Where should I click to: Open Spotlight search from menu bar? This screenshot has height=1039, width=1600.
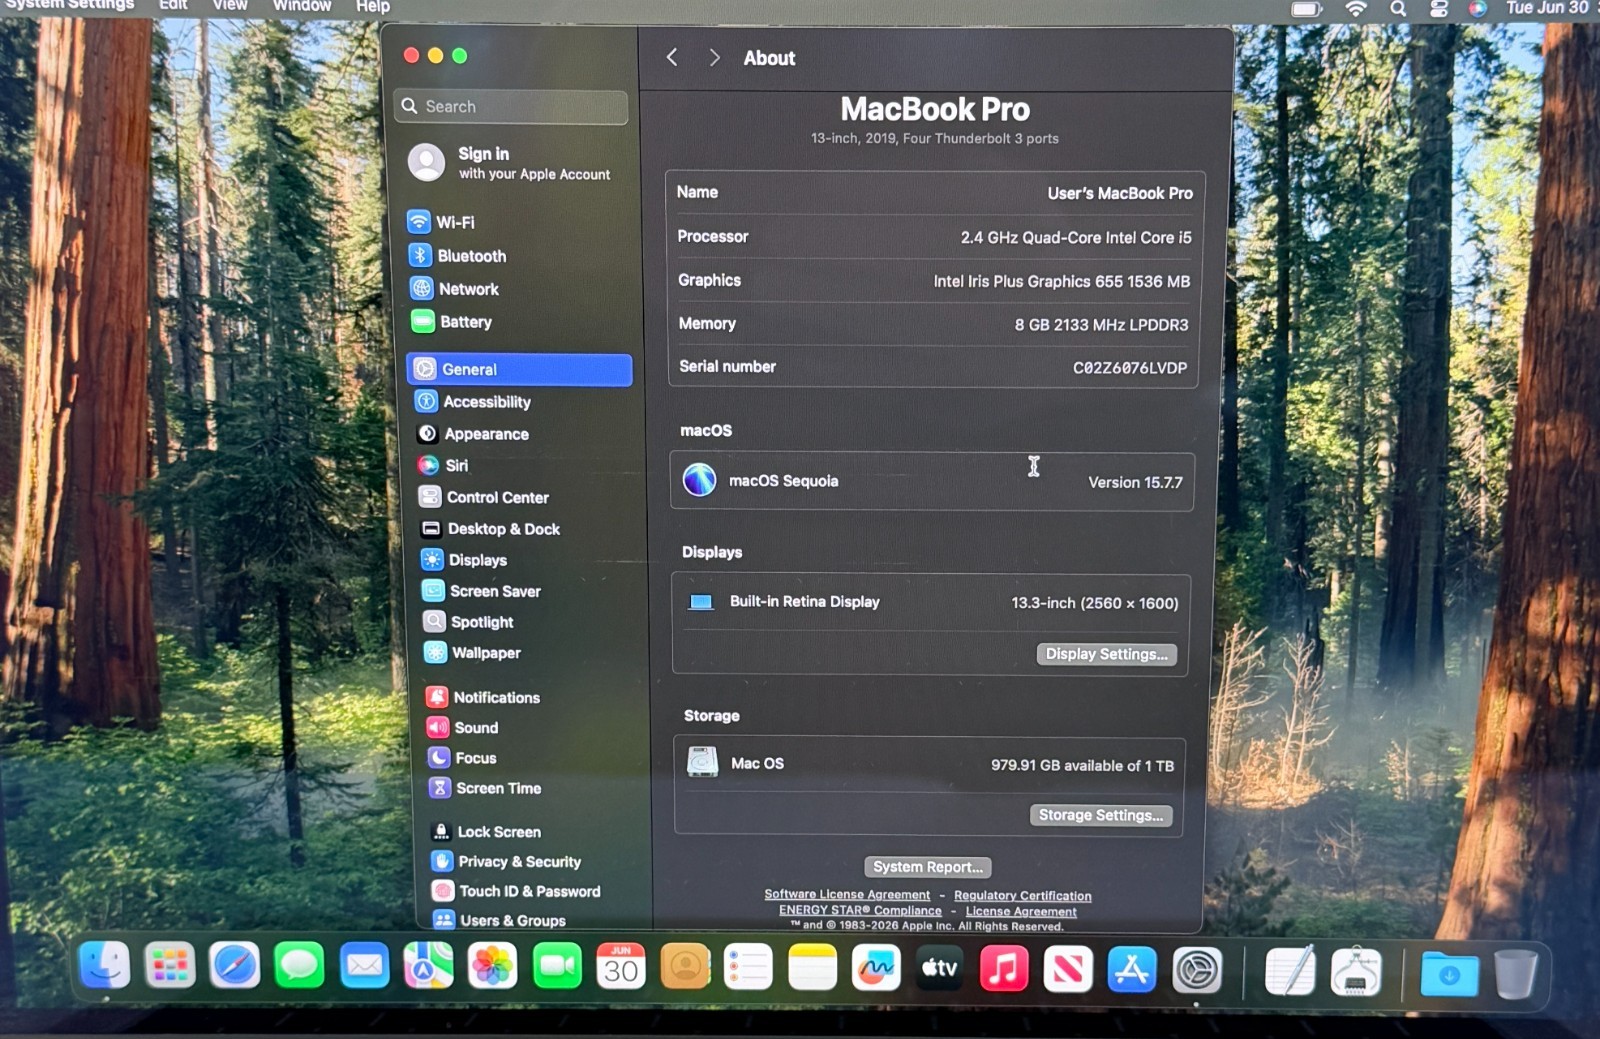1398,9
